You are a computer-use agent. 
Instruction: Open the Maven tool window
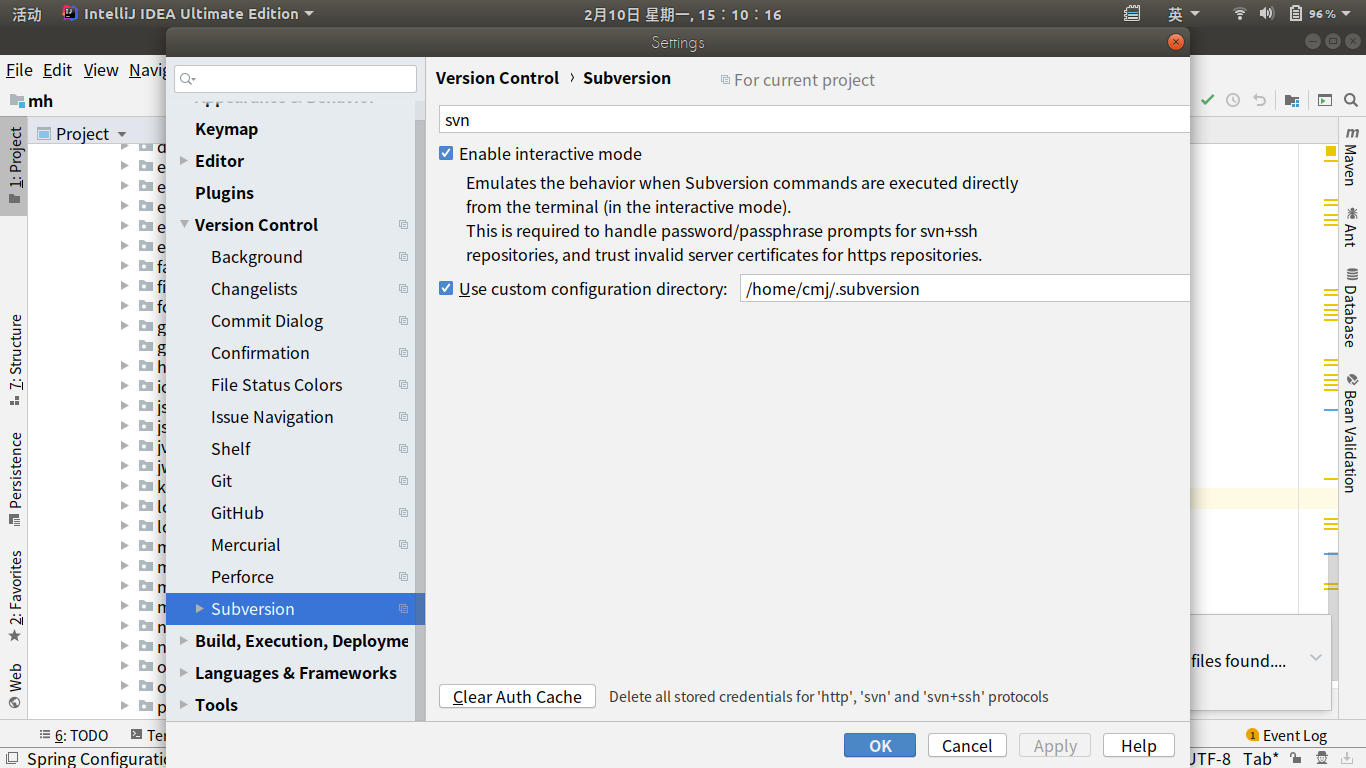point(1352,156)
